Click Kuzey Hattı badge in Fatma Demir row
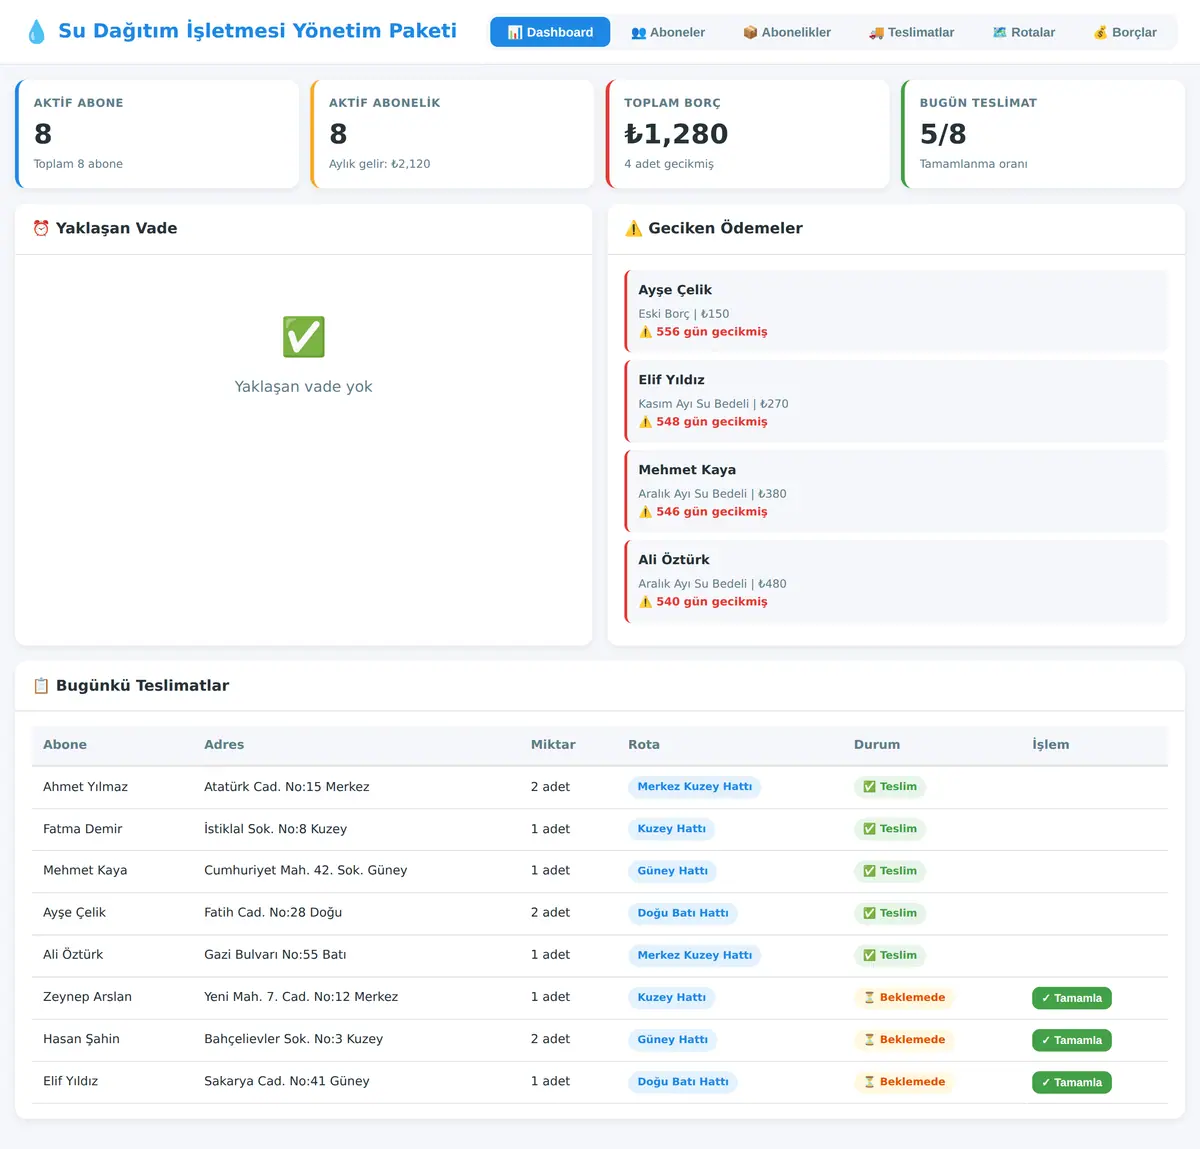The image size is (1200, 1149). coord(672,829)
